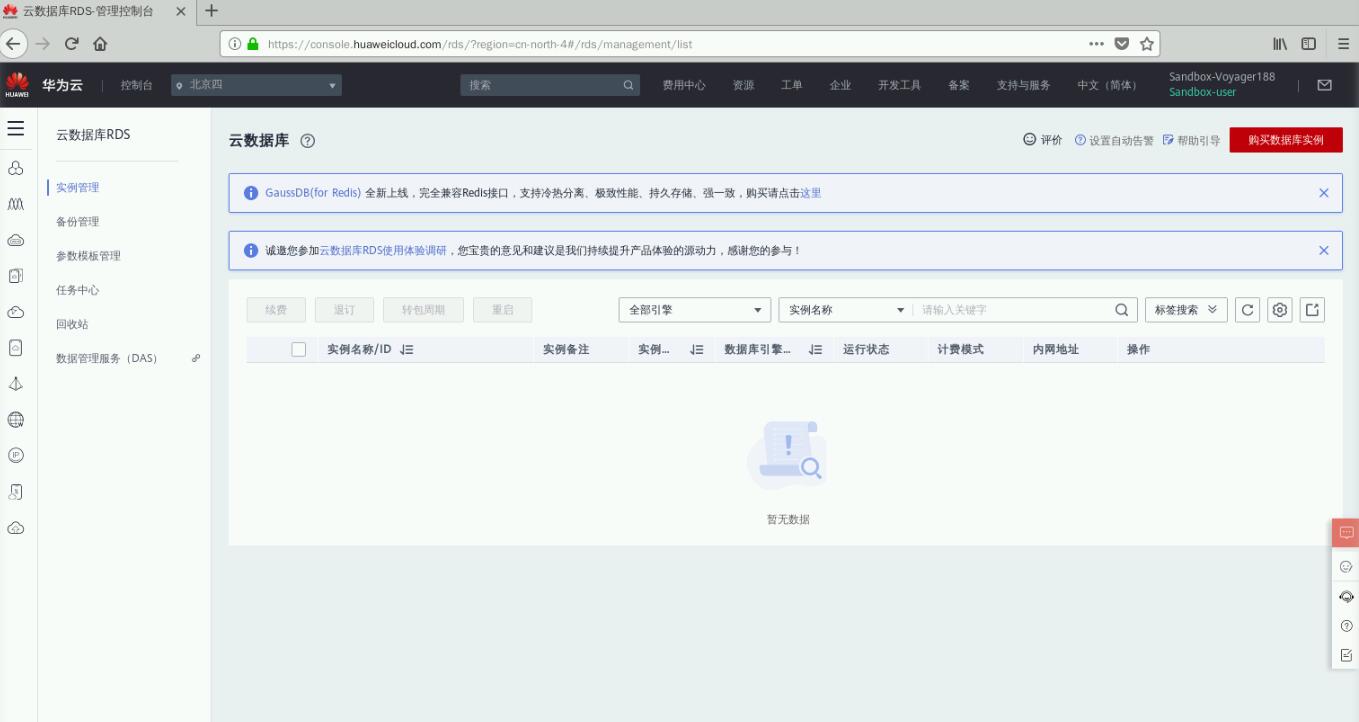This screenshot has height=722, width=1359.
Task: Open 数据管理服务 (DAS) in the sidebar
Action: [107, 358]
